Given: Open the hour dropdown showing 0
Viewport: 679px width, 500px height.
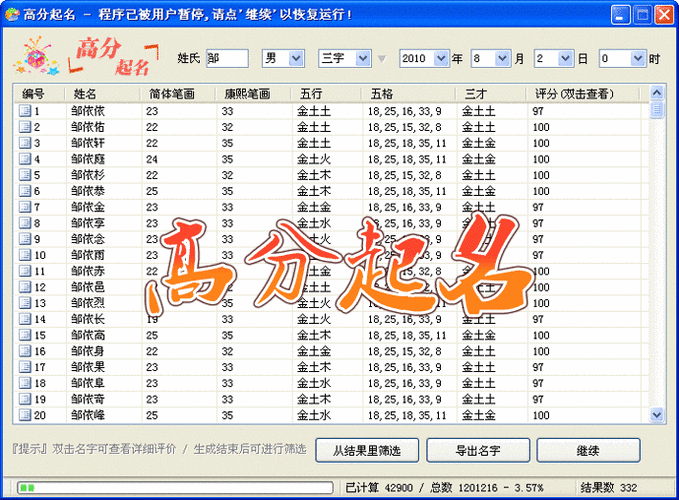Looking at the screenshot, I should click(x=637, y=59).
